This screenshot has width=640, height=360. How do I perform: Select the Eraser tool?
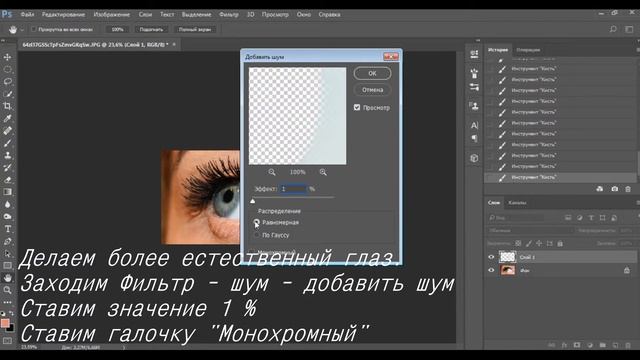pos(7,180)
